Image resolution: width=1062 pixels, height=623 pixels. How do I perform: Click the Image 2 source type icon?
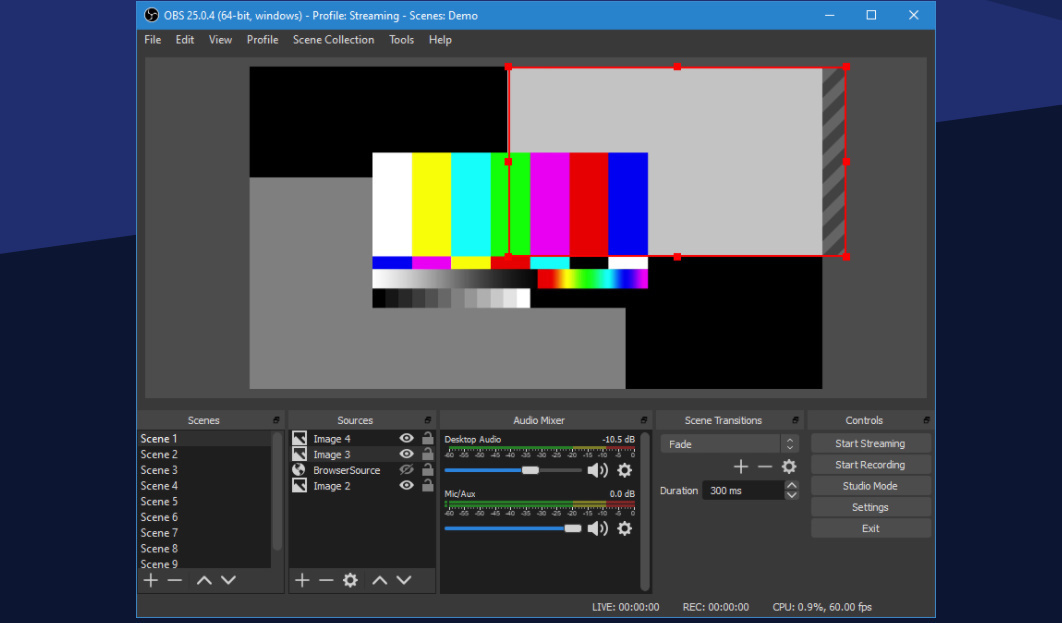pos(299,486)
